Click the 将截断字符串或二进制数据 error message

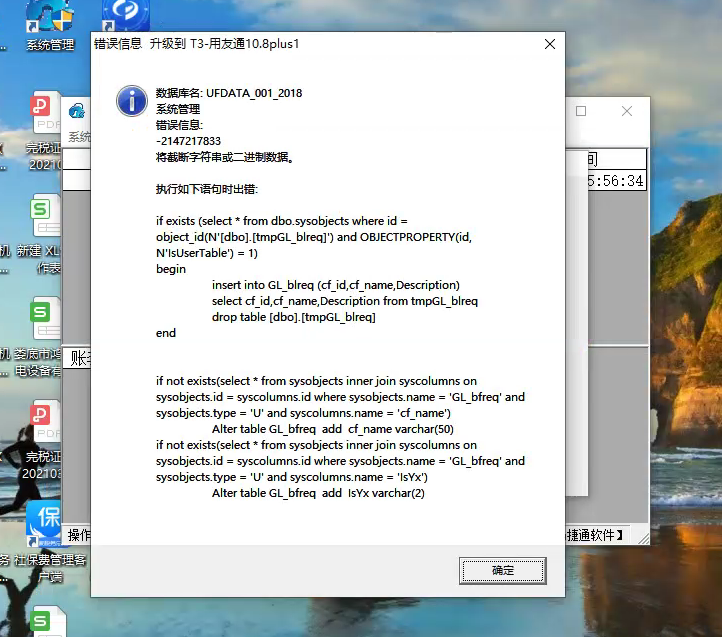(225, 157)
